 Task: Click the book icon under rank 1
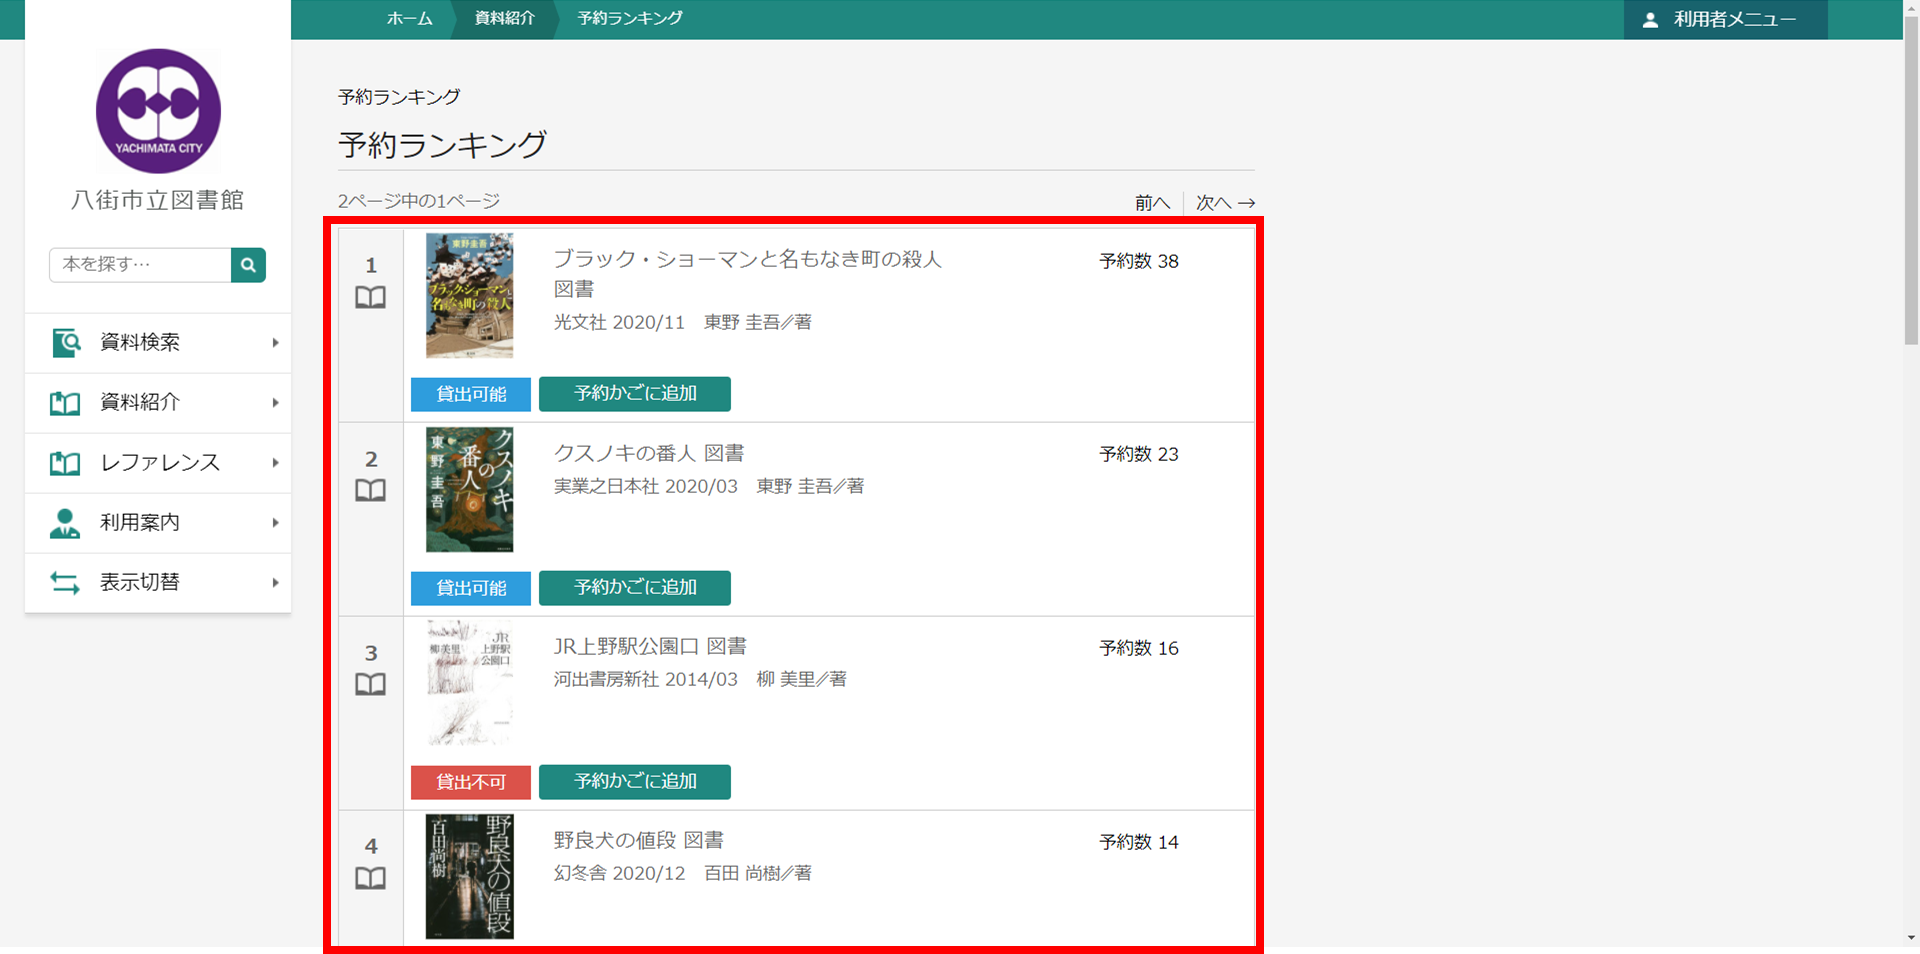click(371, 297)
